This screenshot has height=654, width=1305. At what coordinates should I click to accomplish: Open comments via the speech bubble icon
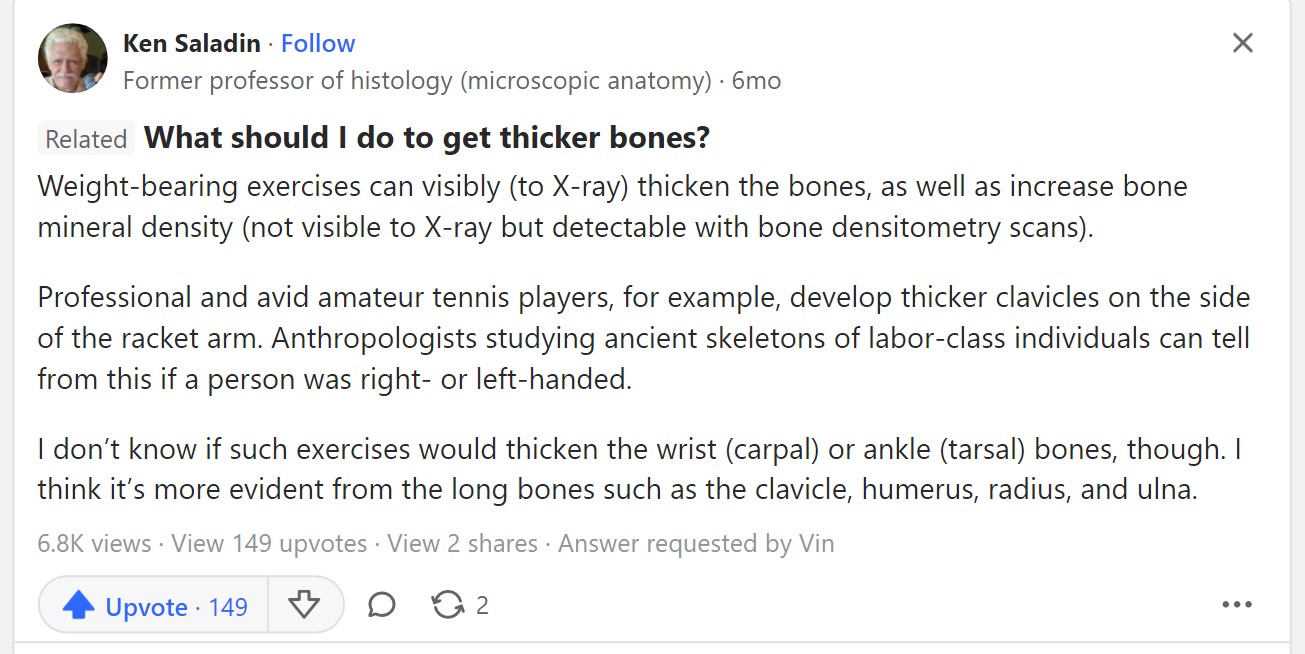tap(381, 605)
